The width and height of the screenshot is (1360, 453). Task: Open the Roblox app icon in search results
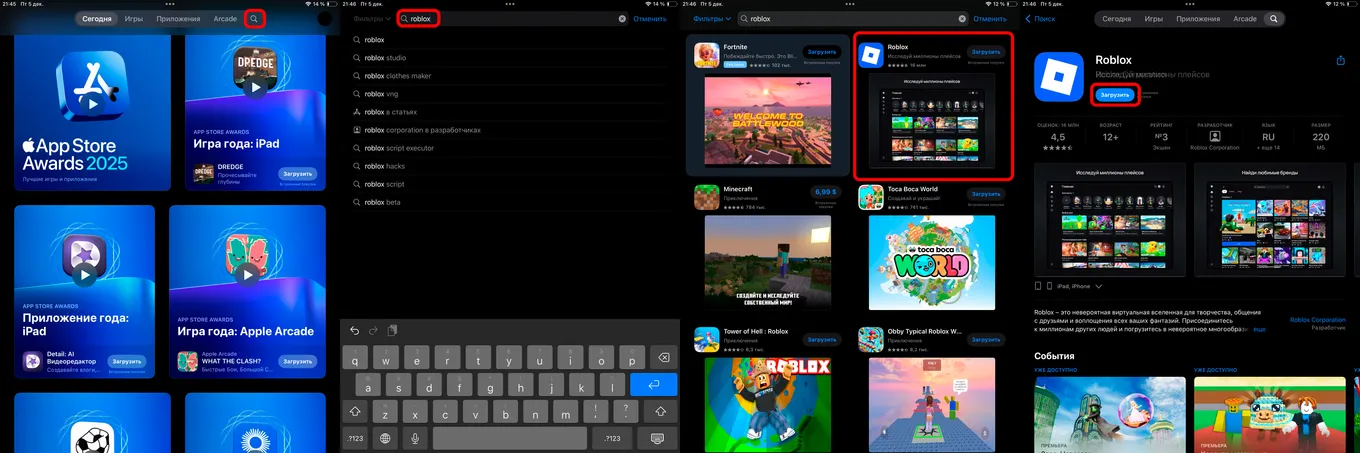(x=871, y=54)
